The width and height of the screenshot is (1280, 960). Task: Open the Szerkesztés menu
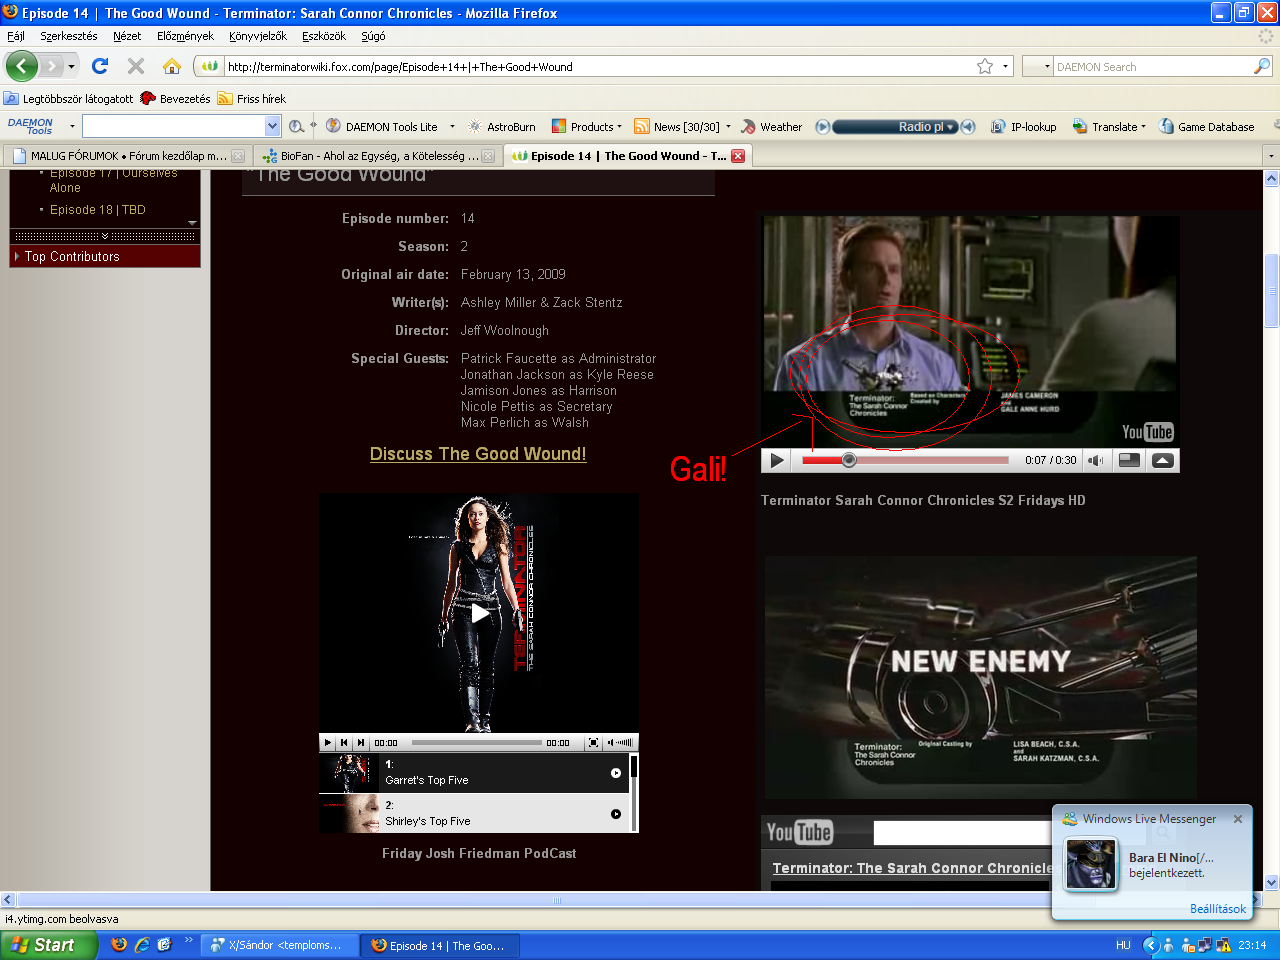tap(69, 36)
